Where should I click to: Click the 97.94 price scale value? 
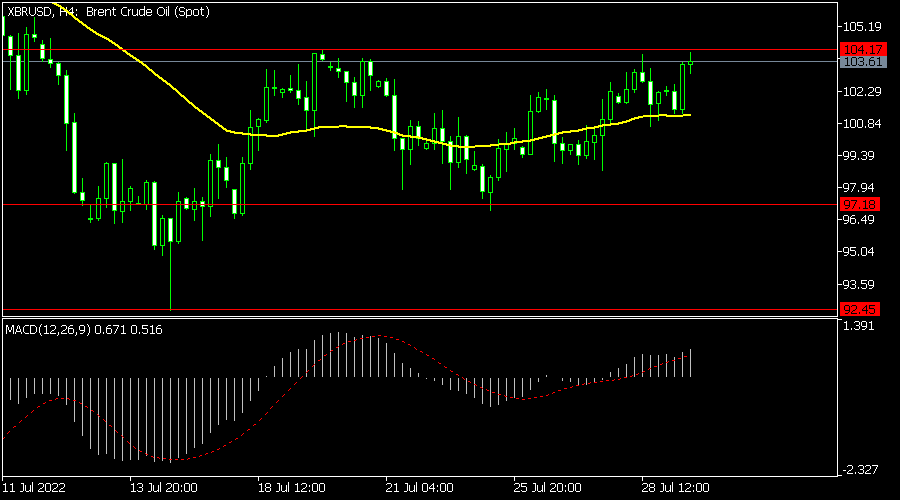(859, 188)
